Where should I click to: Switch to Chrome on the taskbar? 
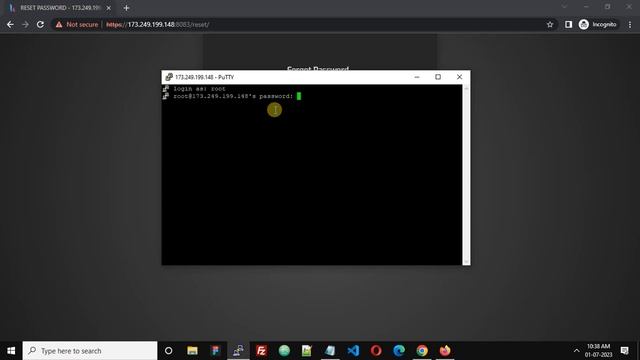422,351
